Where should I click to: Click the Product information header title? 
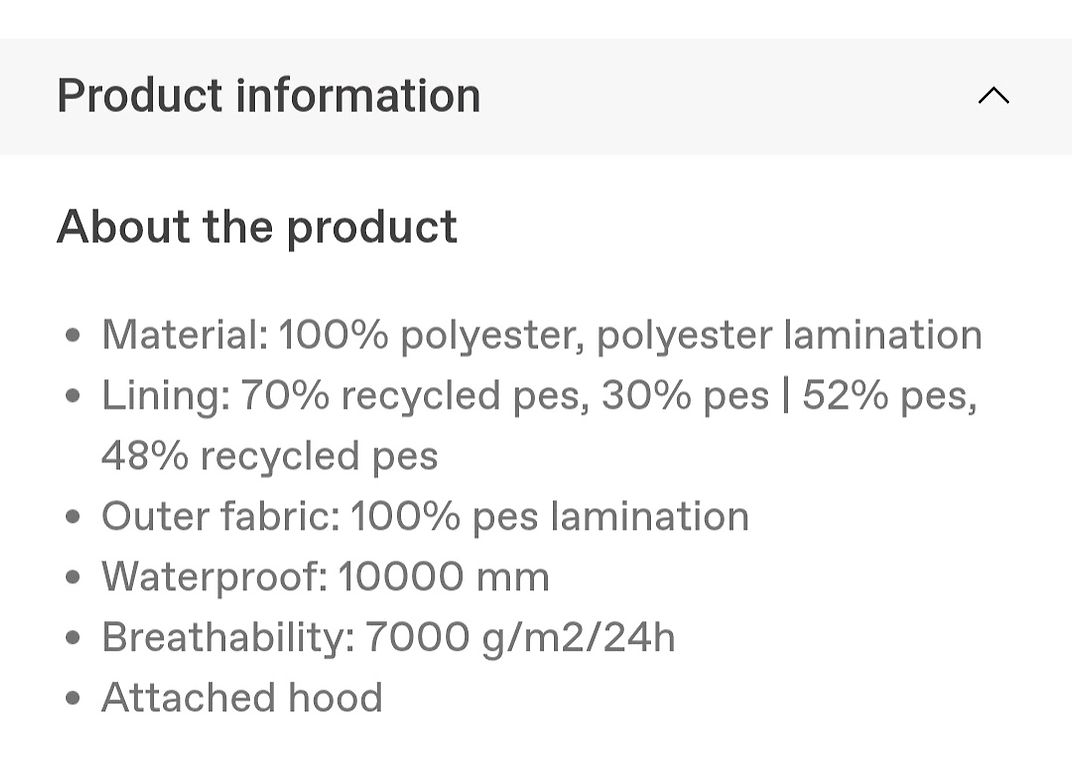click(x=269, y=96)
